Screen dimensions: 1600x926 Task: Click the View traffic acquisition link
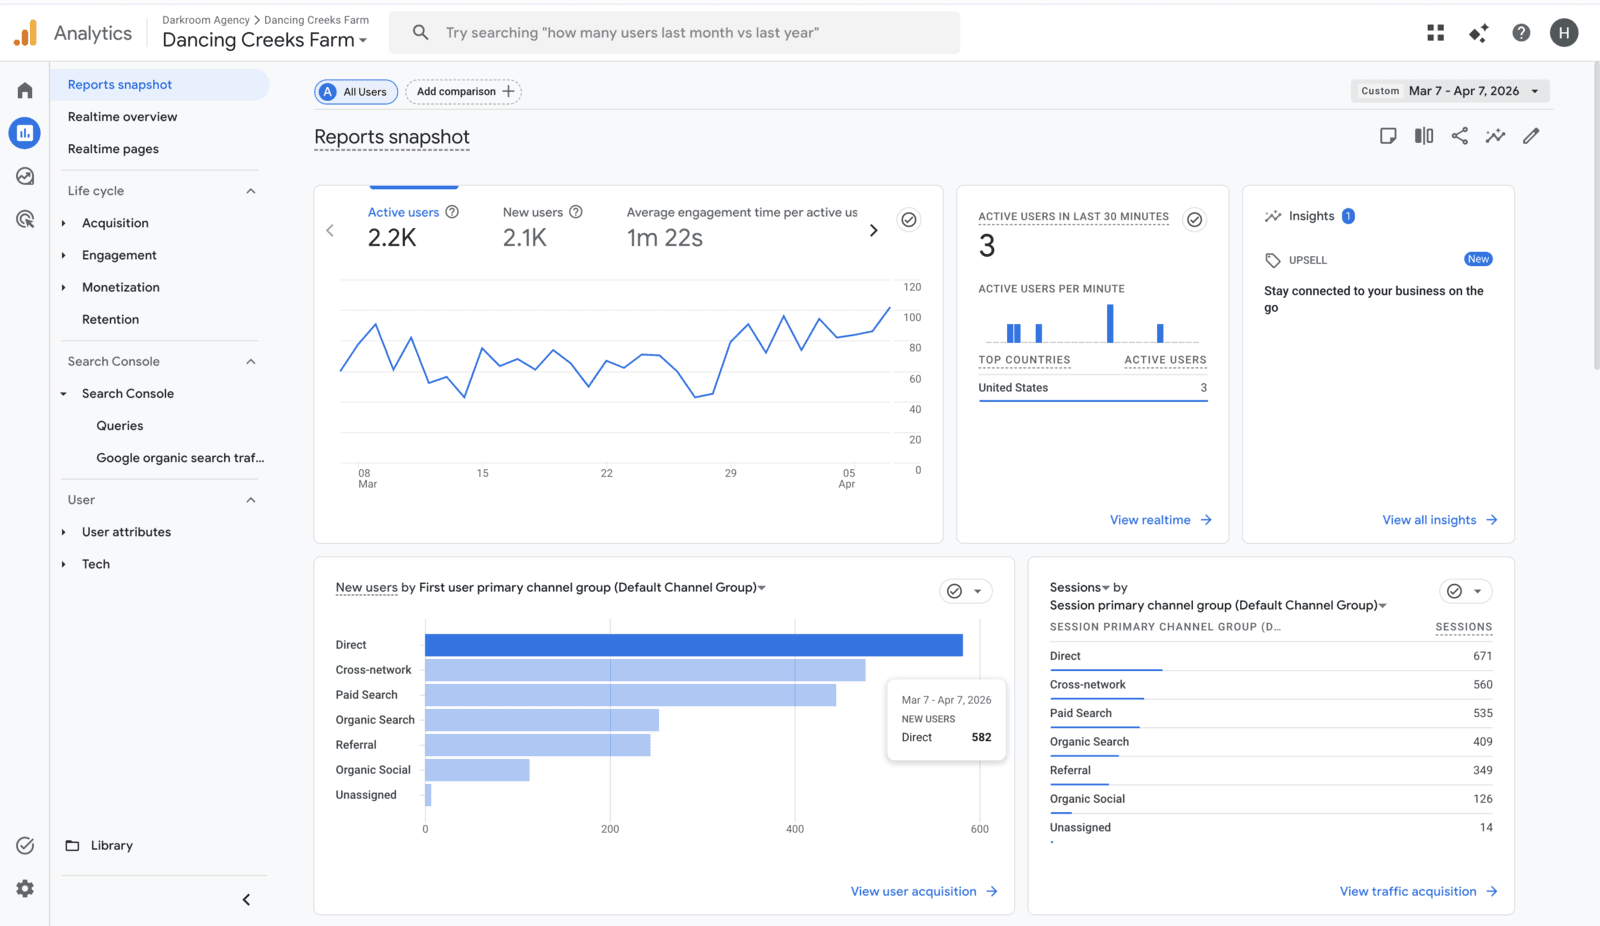[x=1419, y=892]
